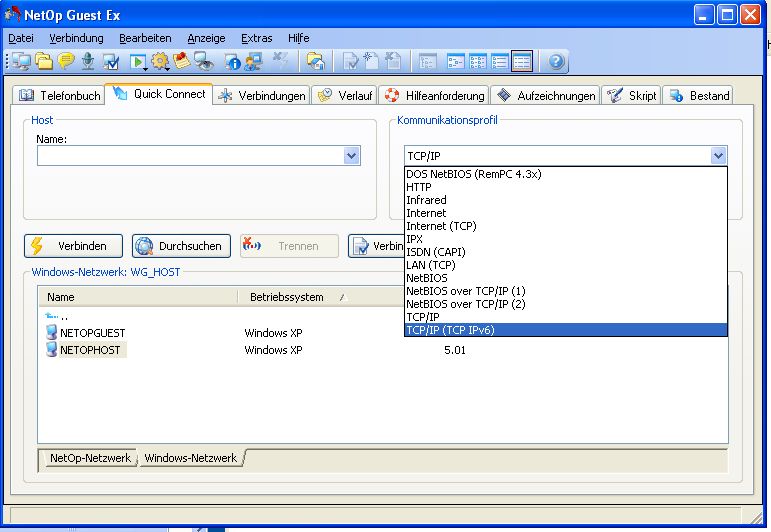The height and width of the screenshot is (532, 771).
Task: Collapse the Kommunikationsprofil dropdown arrow
Action: (718, 156)
